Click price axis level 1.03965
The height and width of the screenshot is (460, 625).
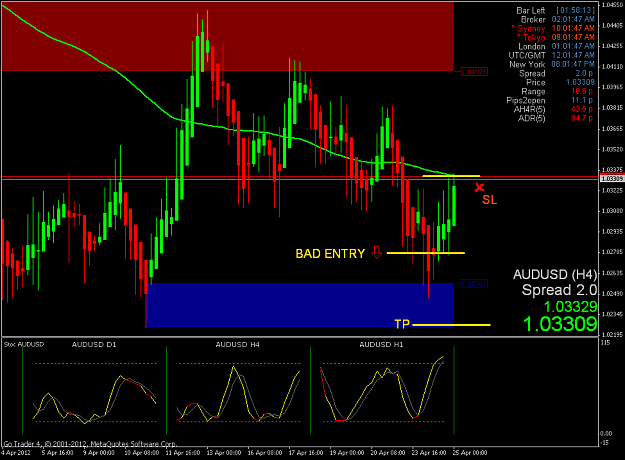612,87
